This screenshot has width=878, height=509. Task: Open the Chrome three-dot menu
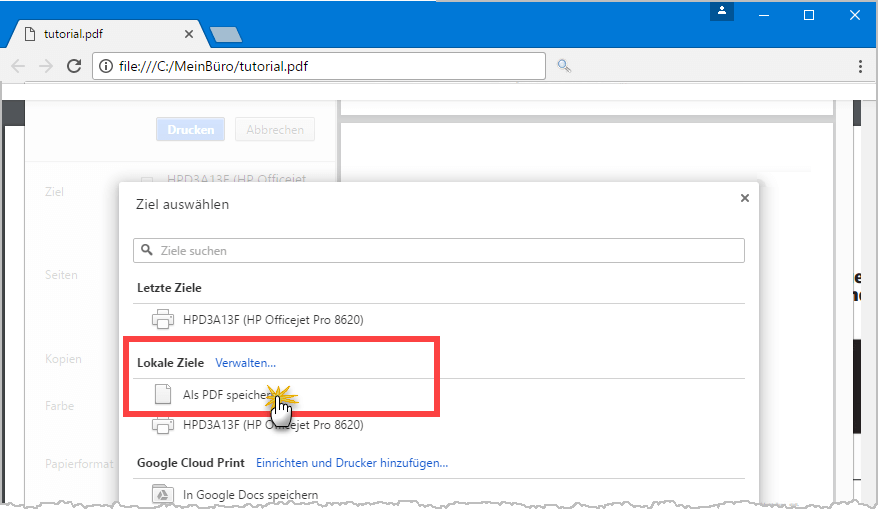click(x=860, y=66)
